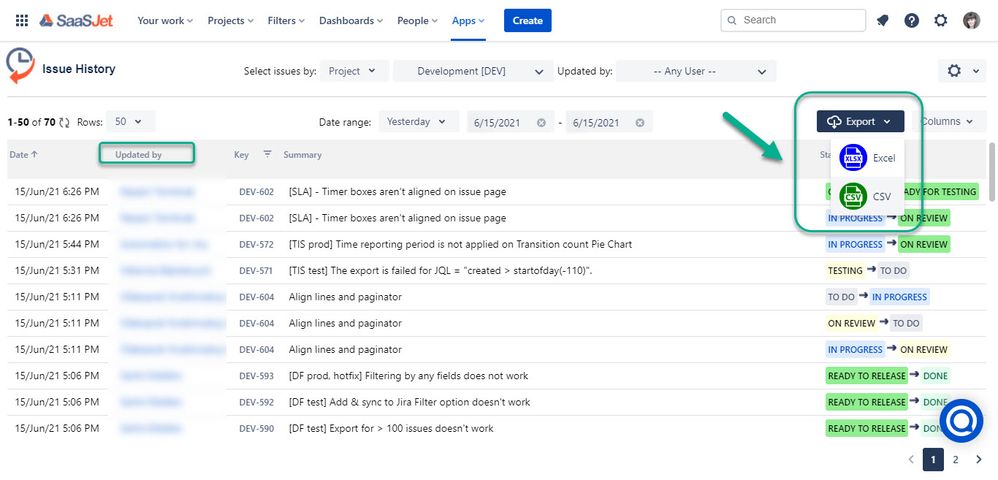
Task: Click the refresh icon next to 70
Action: [x=64, y=122]
